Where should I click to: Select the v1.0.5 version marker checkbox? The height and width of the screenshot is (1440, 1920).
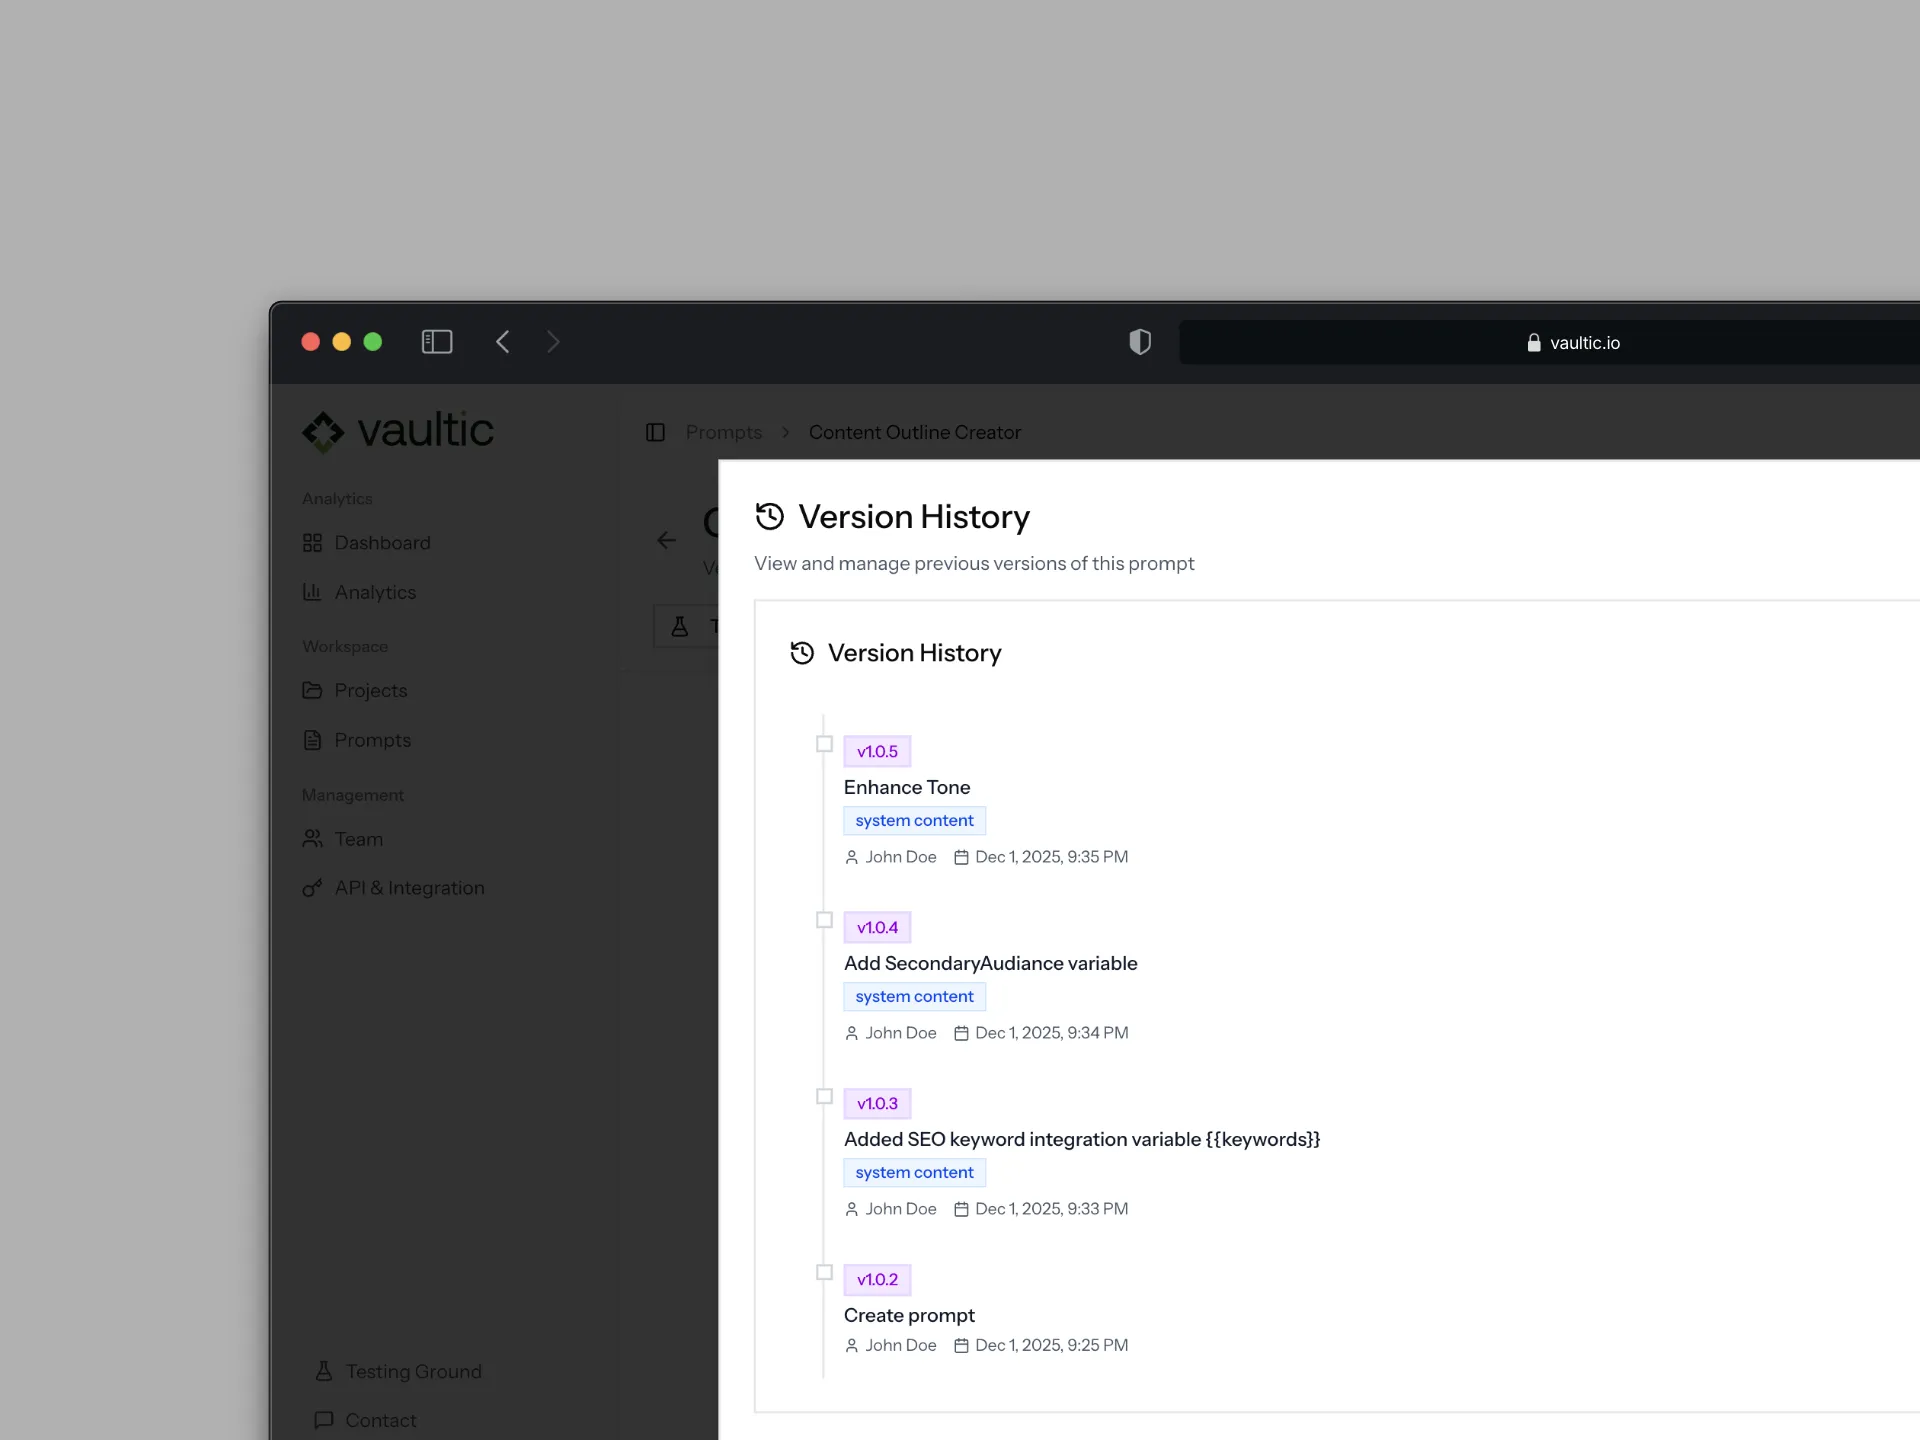click(824, 744)
